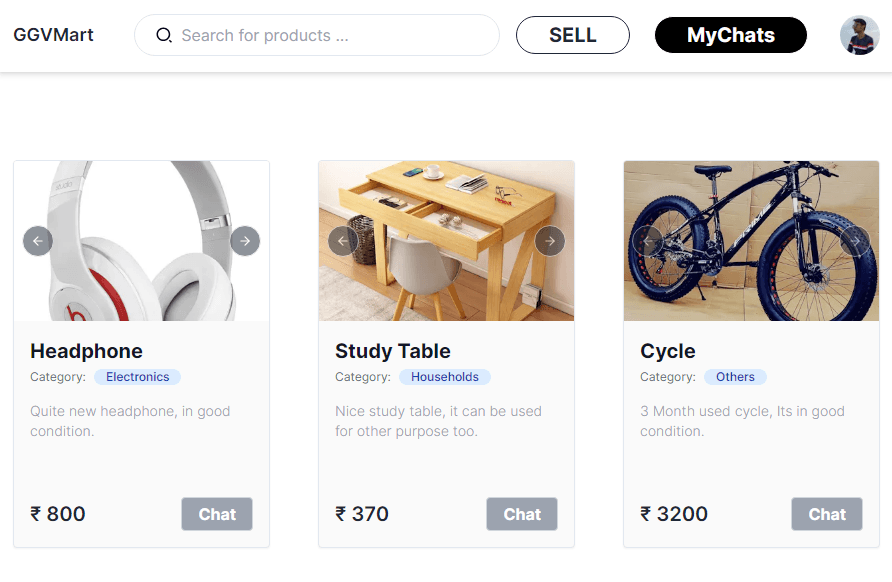Click the search magnifier icon
892x582 pixels.
[164, 35]
